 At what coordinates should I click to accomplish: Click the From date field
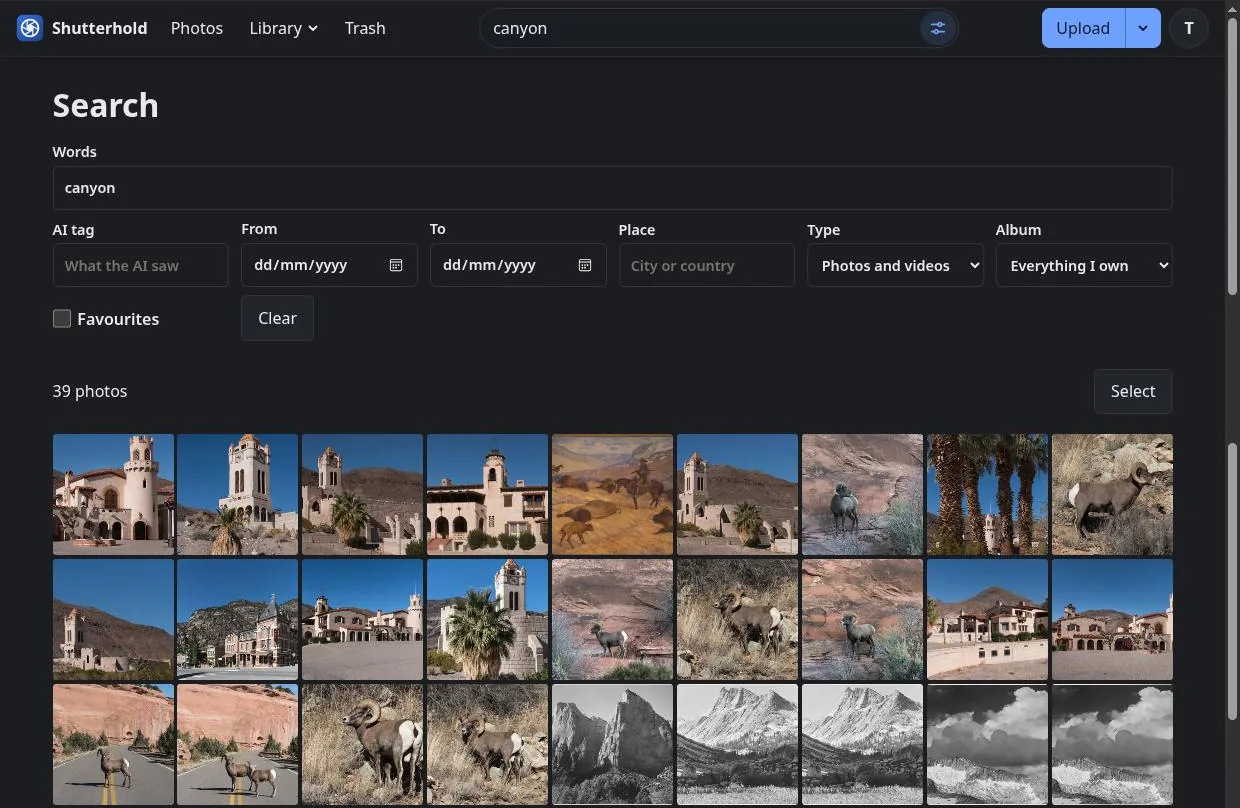point(329,265)
